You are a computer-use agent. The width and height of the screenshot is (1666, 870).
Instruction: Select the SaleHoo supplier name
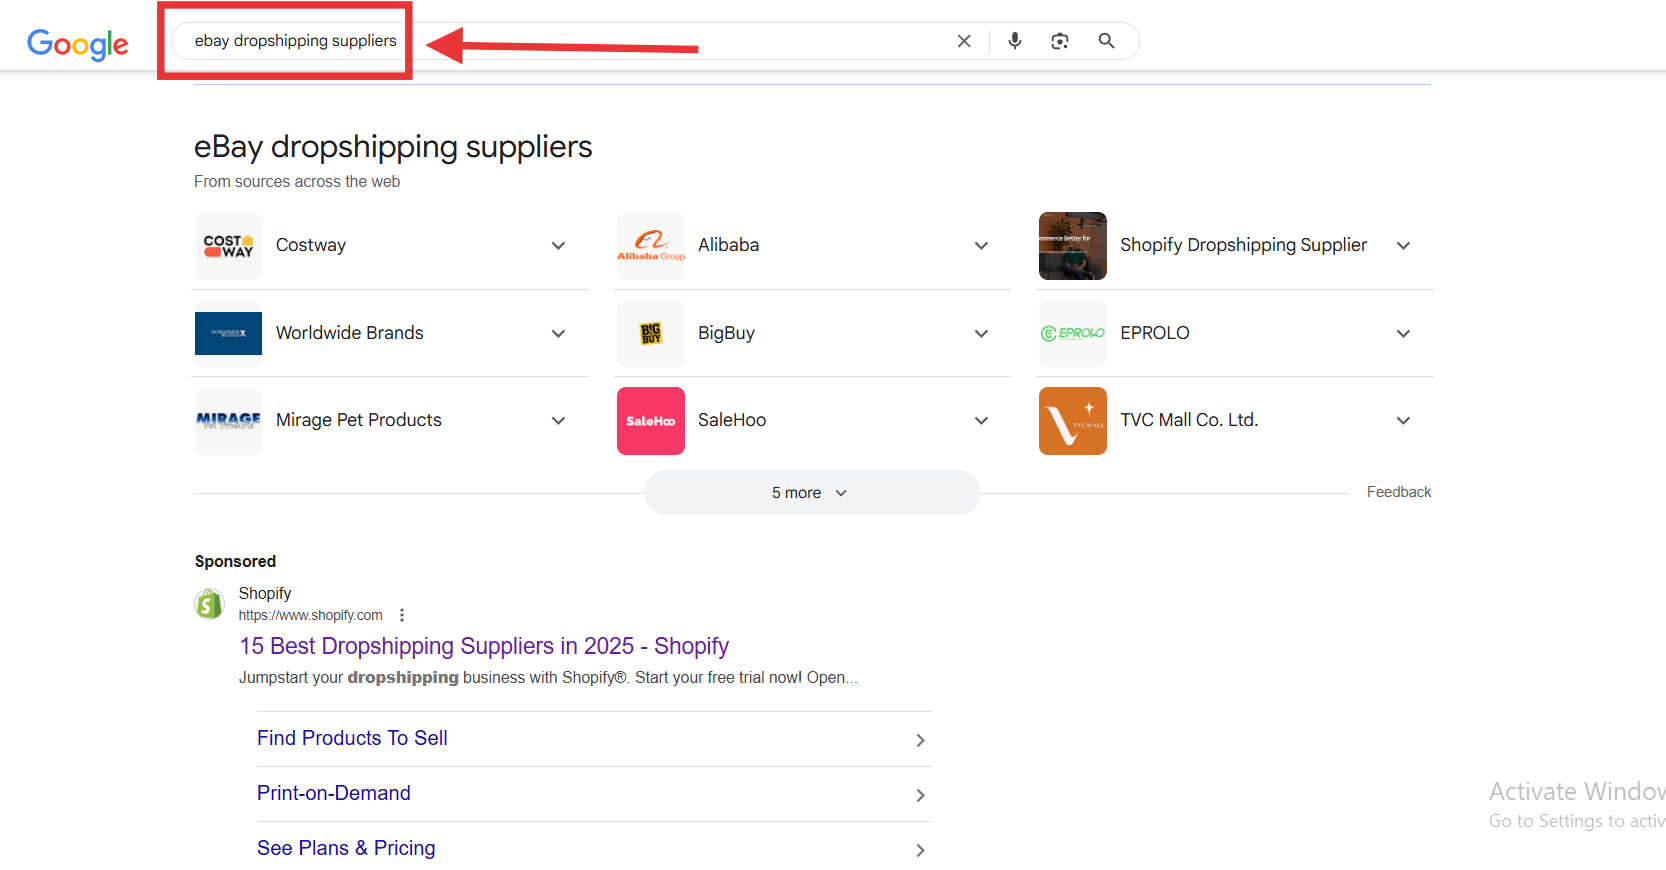tap(732, 420)
